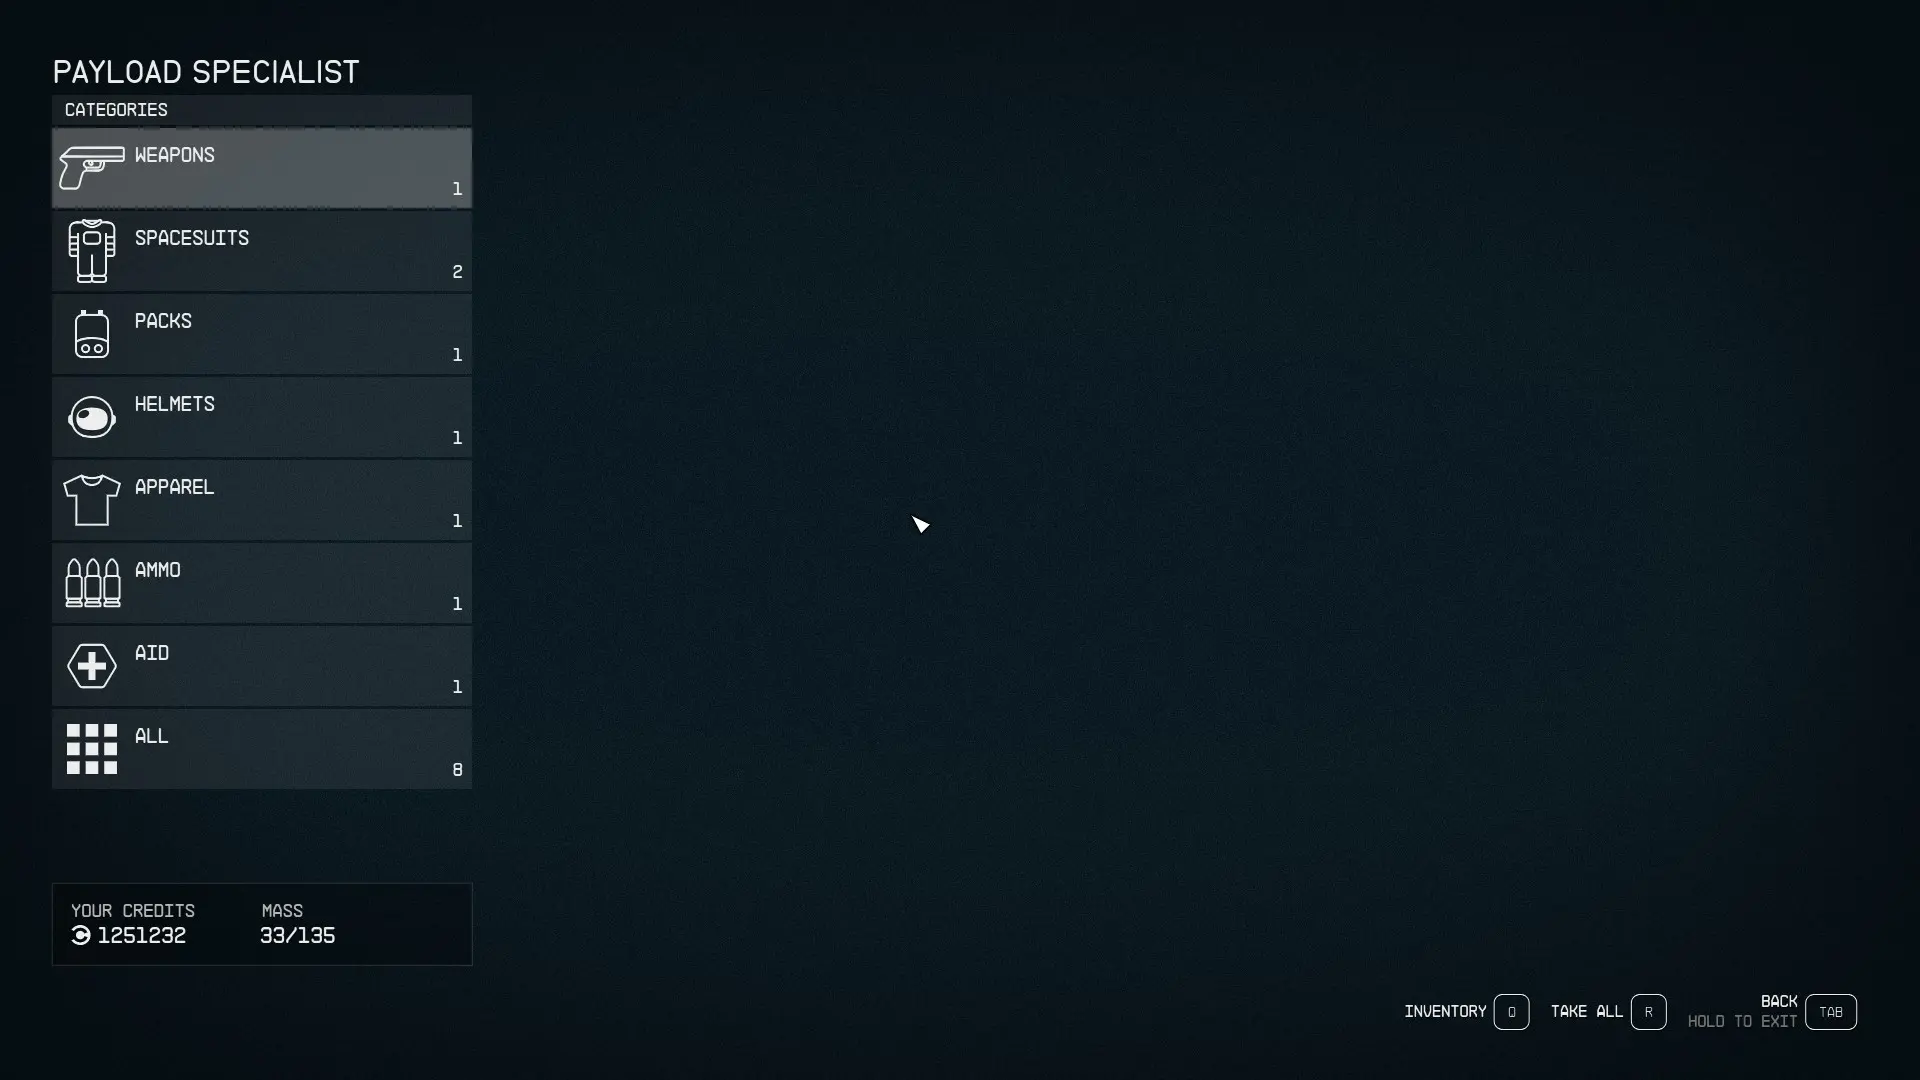Select the Aid category icon

(x=91, y=666)
